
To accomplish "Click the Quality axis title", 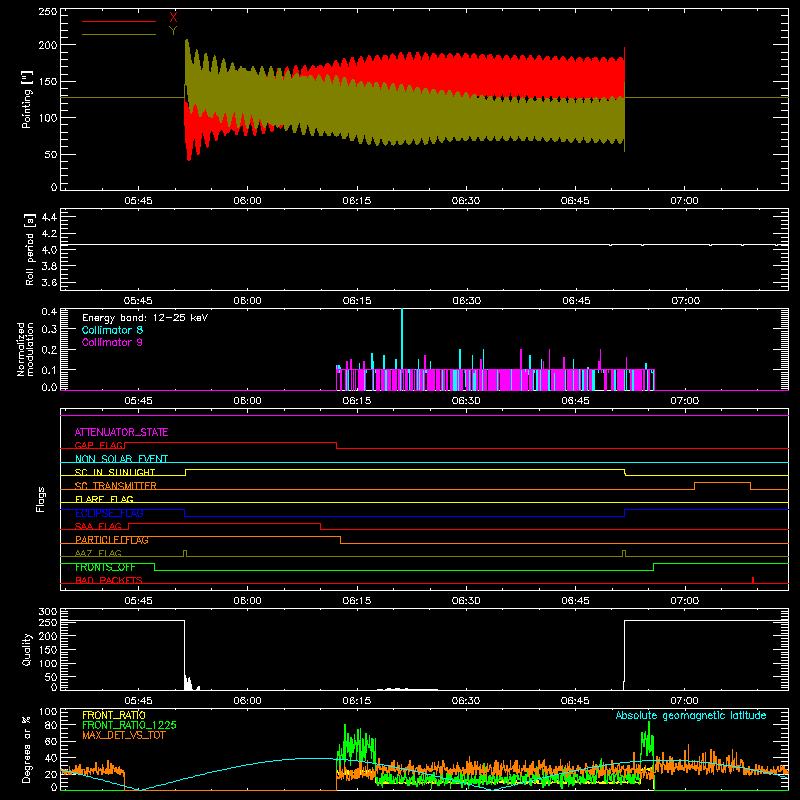I will pyautogui.click(x=27, y=649).
